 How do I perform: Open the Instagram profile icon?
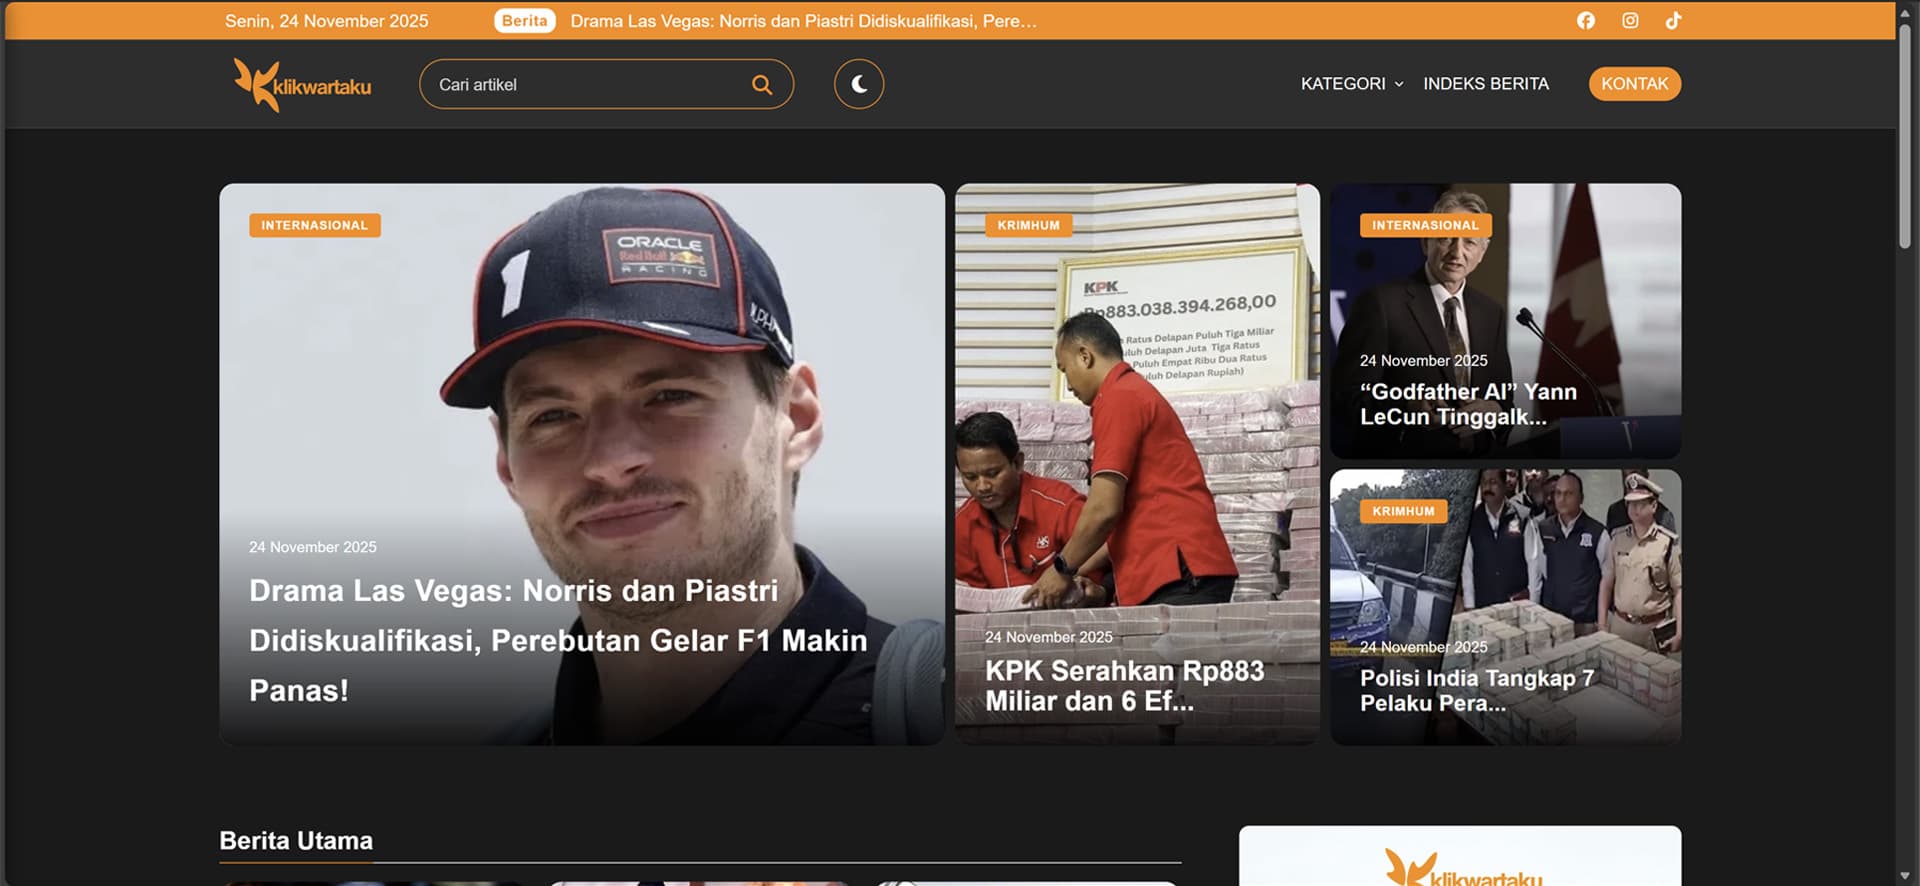point(1630,20)
